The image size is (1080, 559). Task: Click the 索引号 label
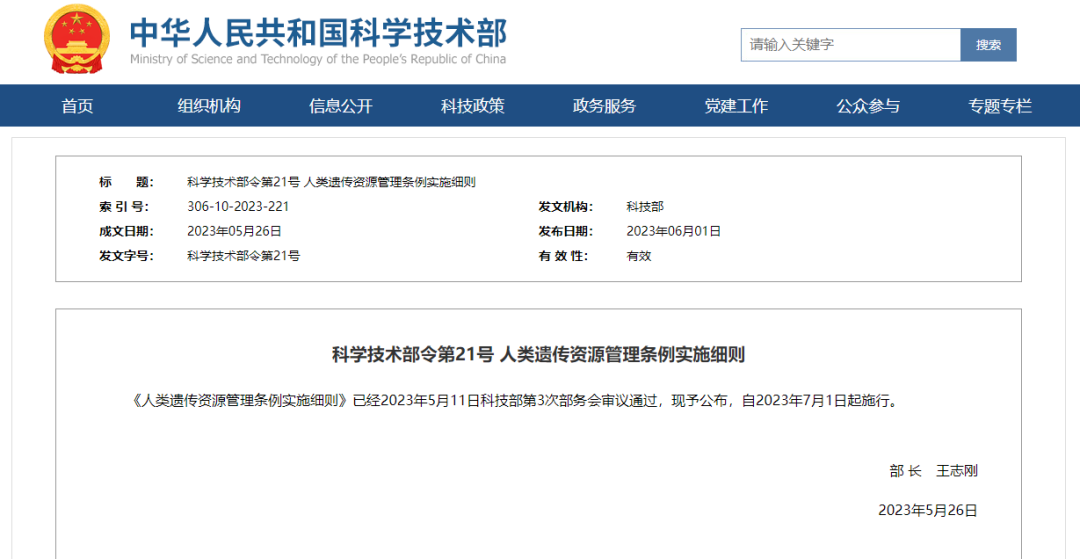(x=123, y=207)
